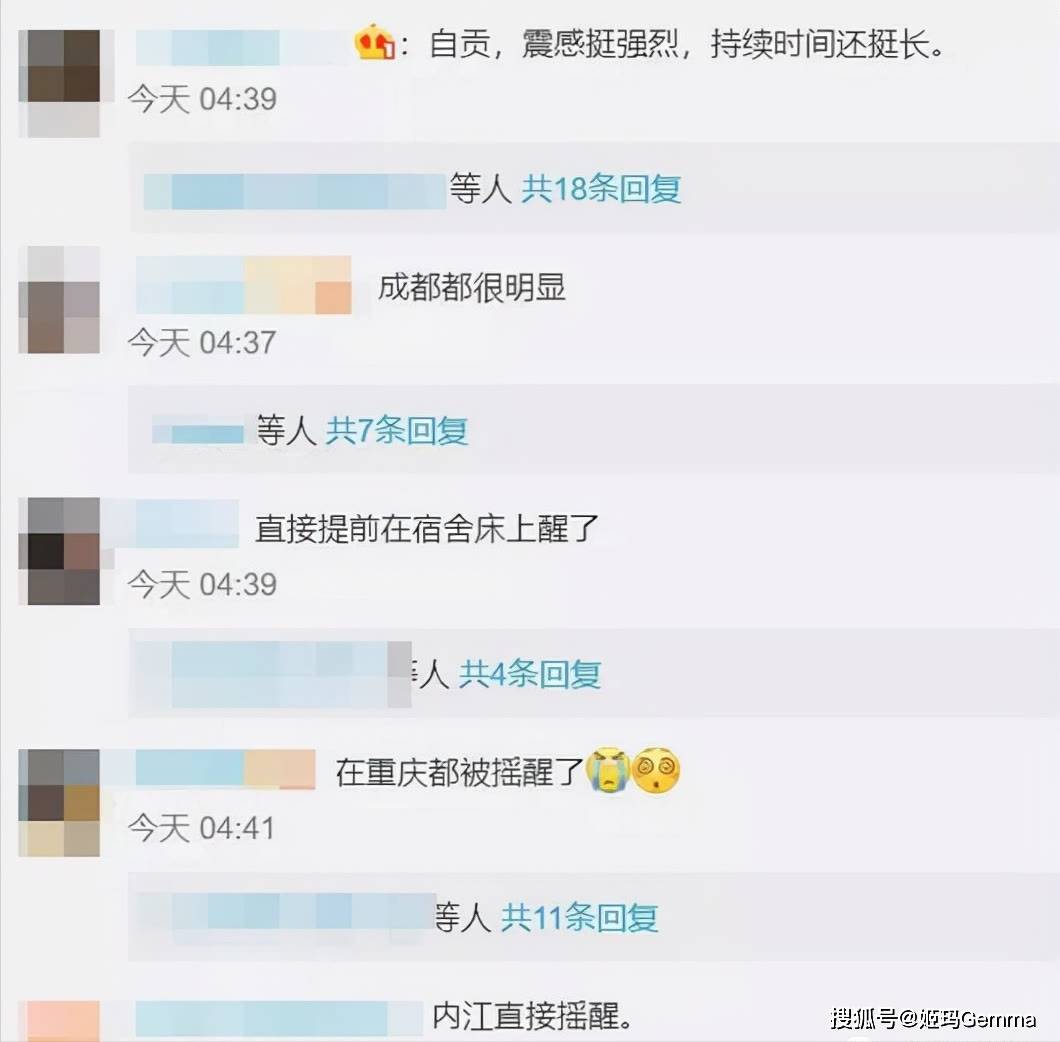
Task: Expand the 共7条回复 replies link
Action: 397,430
